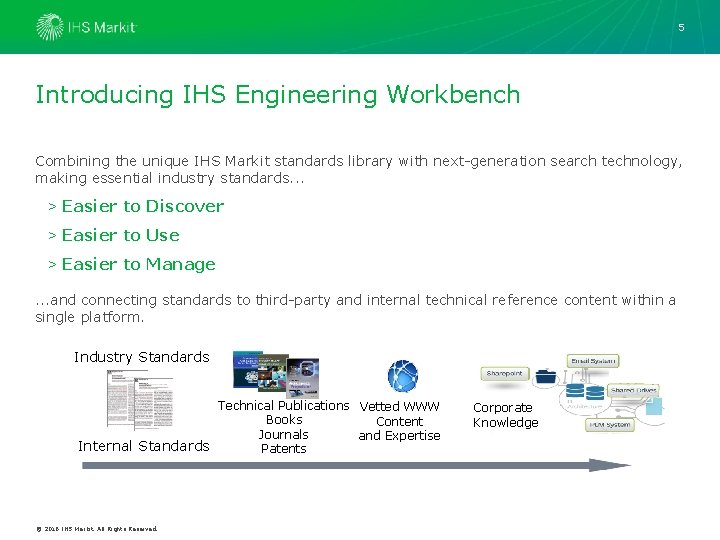This screenshot has height=540, width=720.
Task: Click the IHS Markit sunburst logo
Action: [50, 27]
